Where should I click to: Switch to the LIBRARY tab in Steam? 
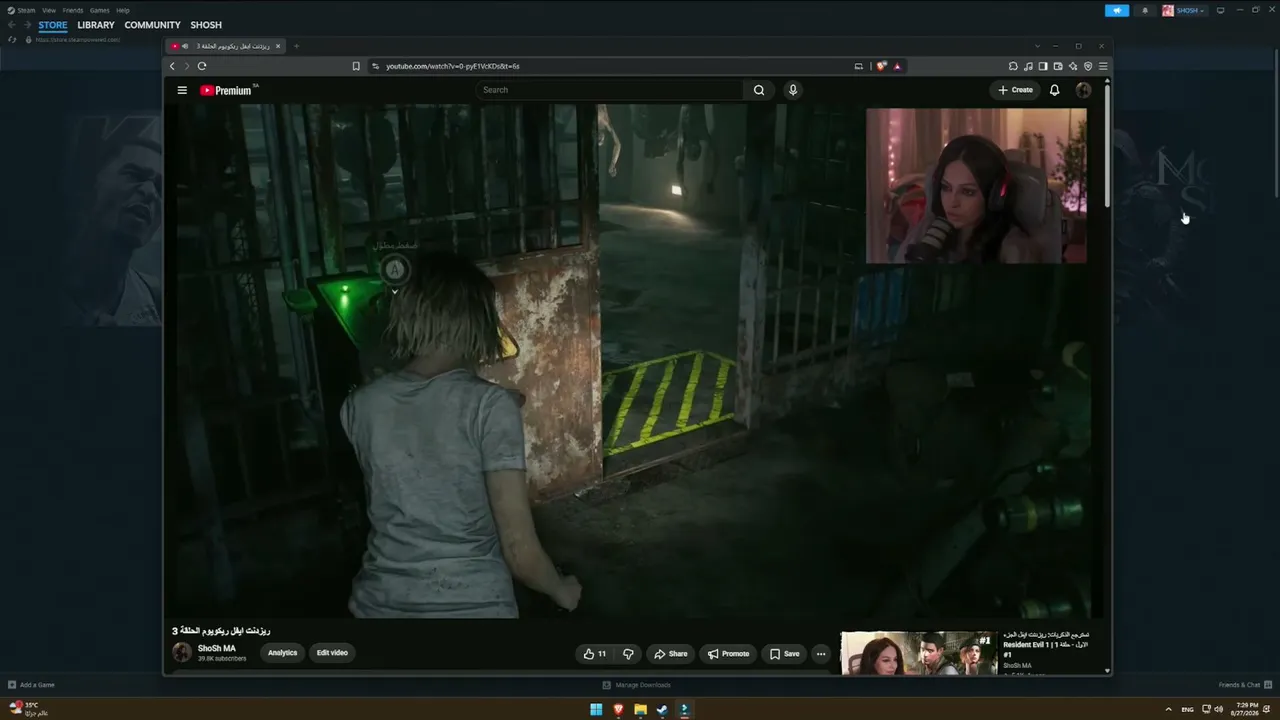pyautogui.click(x=96, y=25)
